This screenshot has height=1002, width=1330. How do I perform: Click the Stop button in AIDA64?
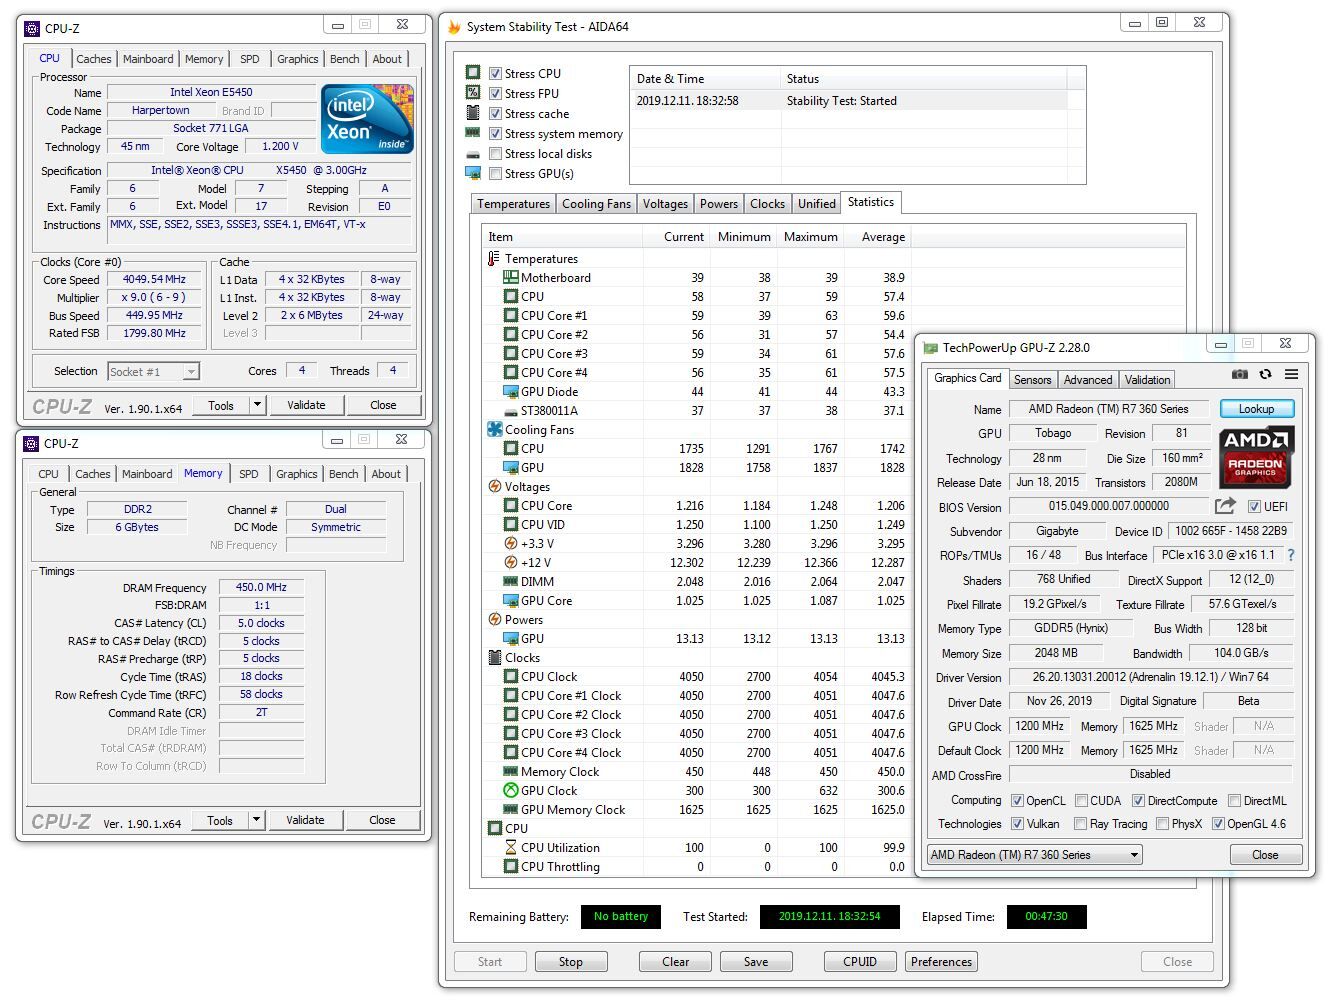coord(571,962)
